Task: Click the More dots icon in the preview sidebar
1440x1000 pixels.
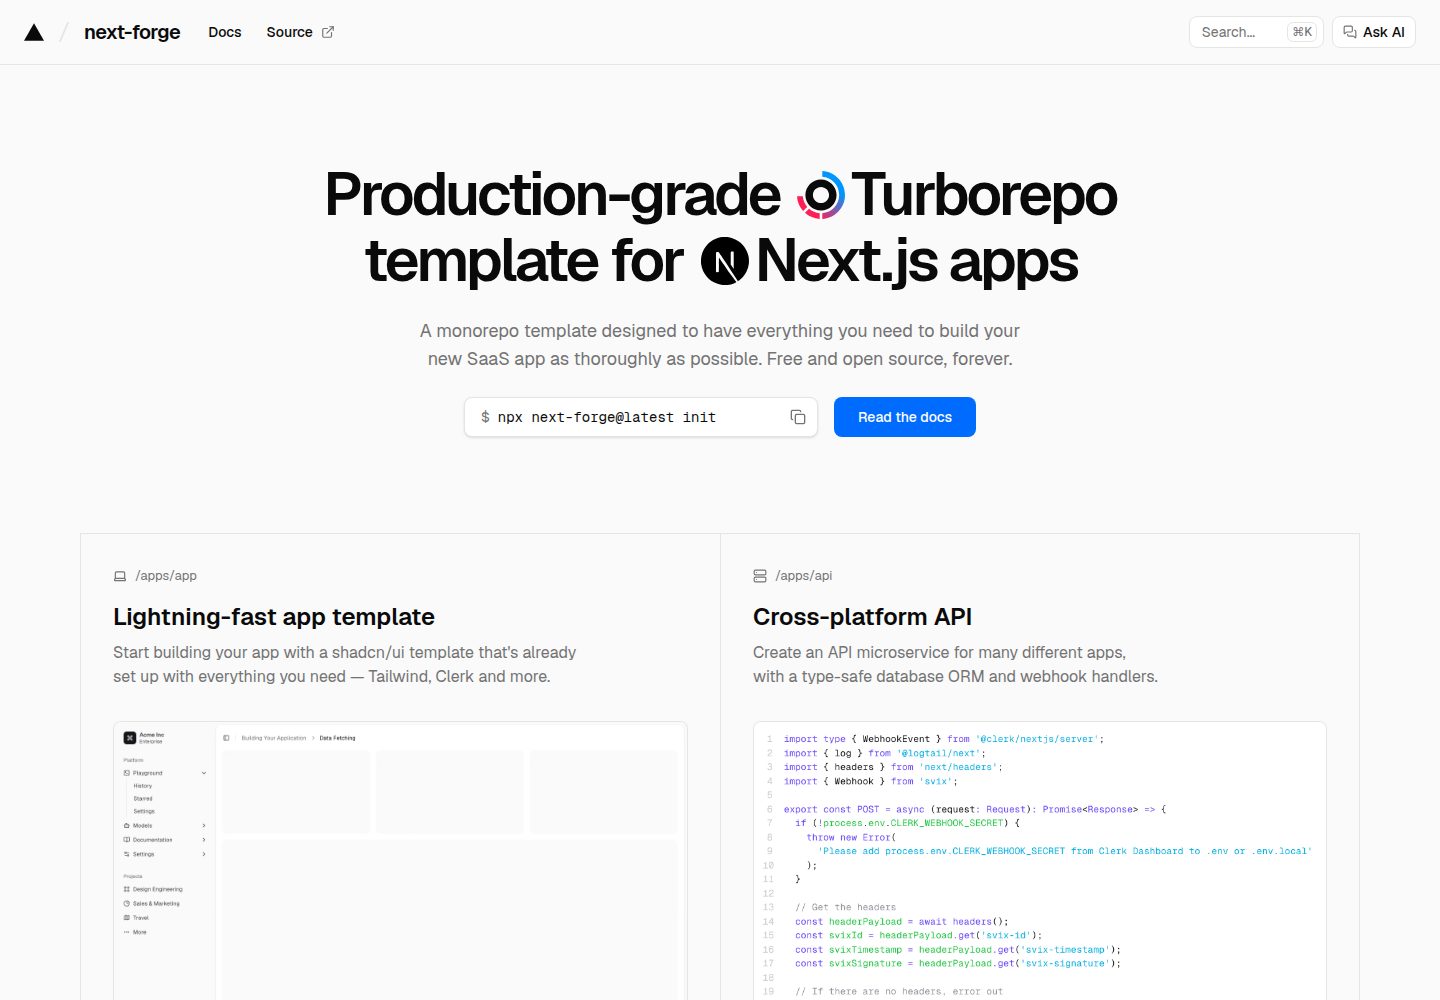Action: point(127,932)
